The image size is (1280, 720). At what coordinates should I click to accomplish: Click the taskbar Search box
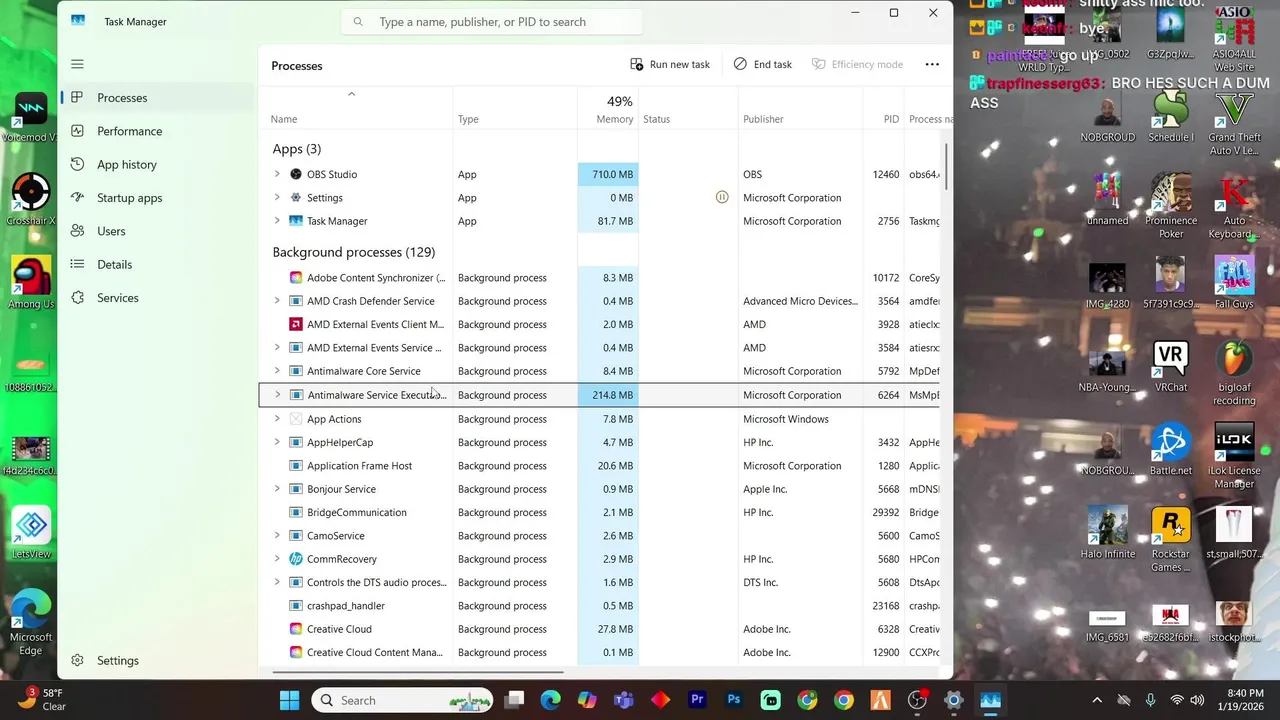(x=402, y=700)
